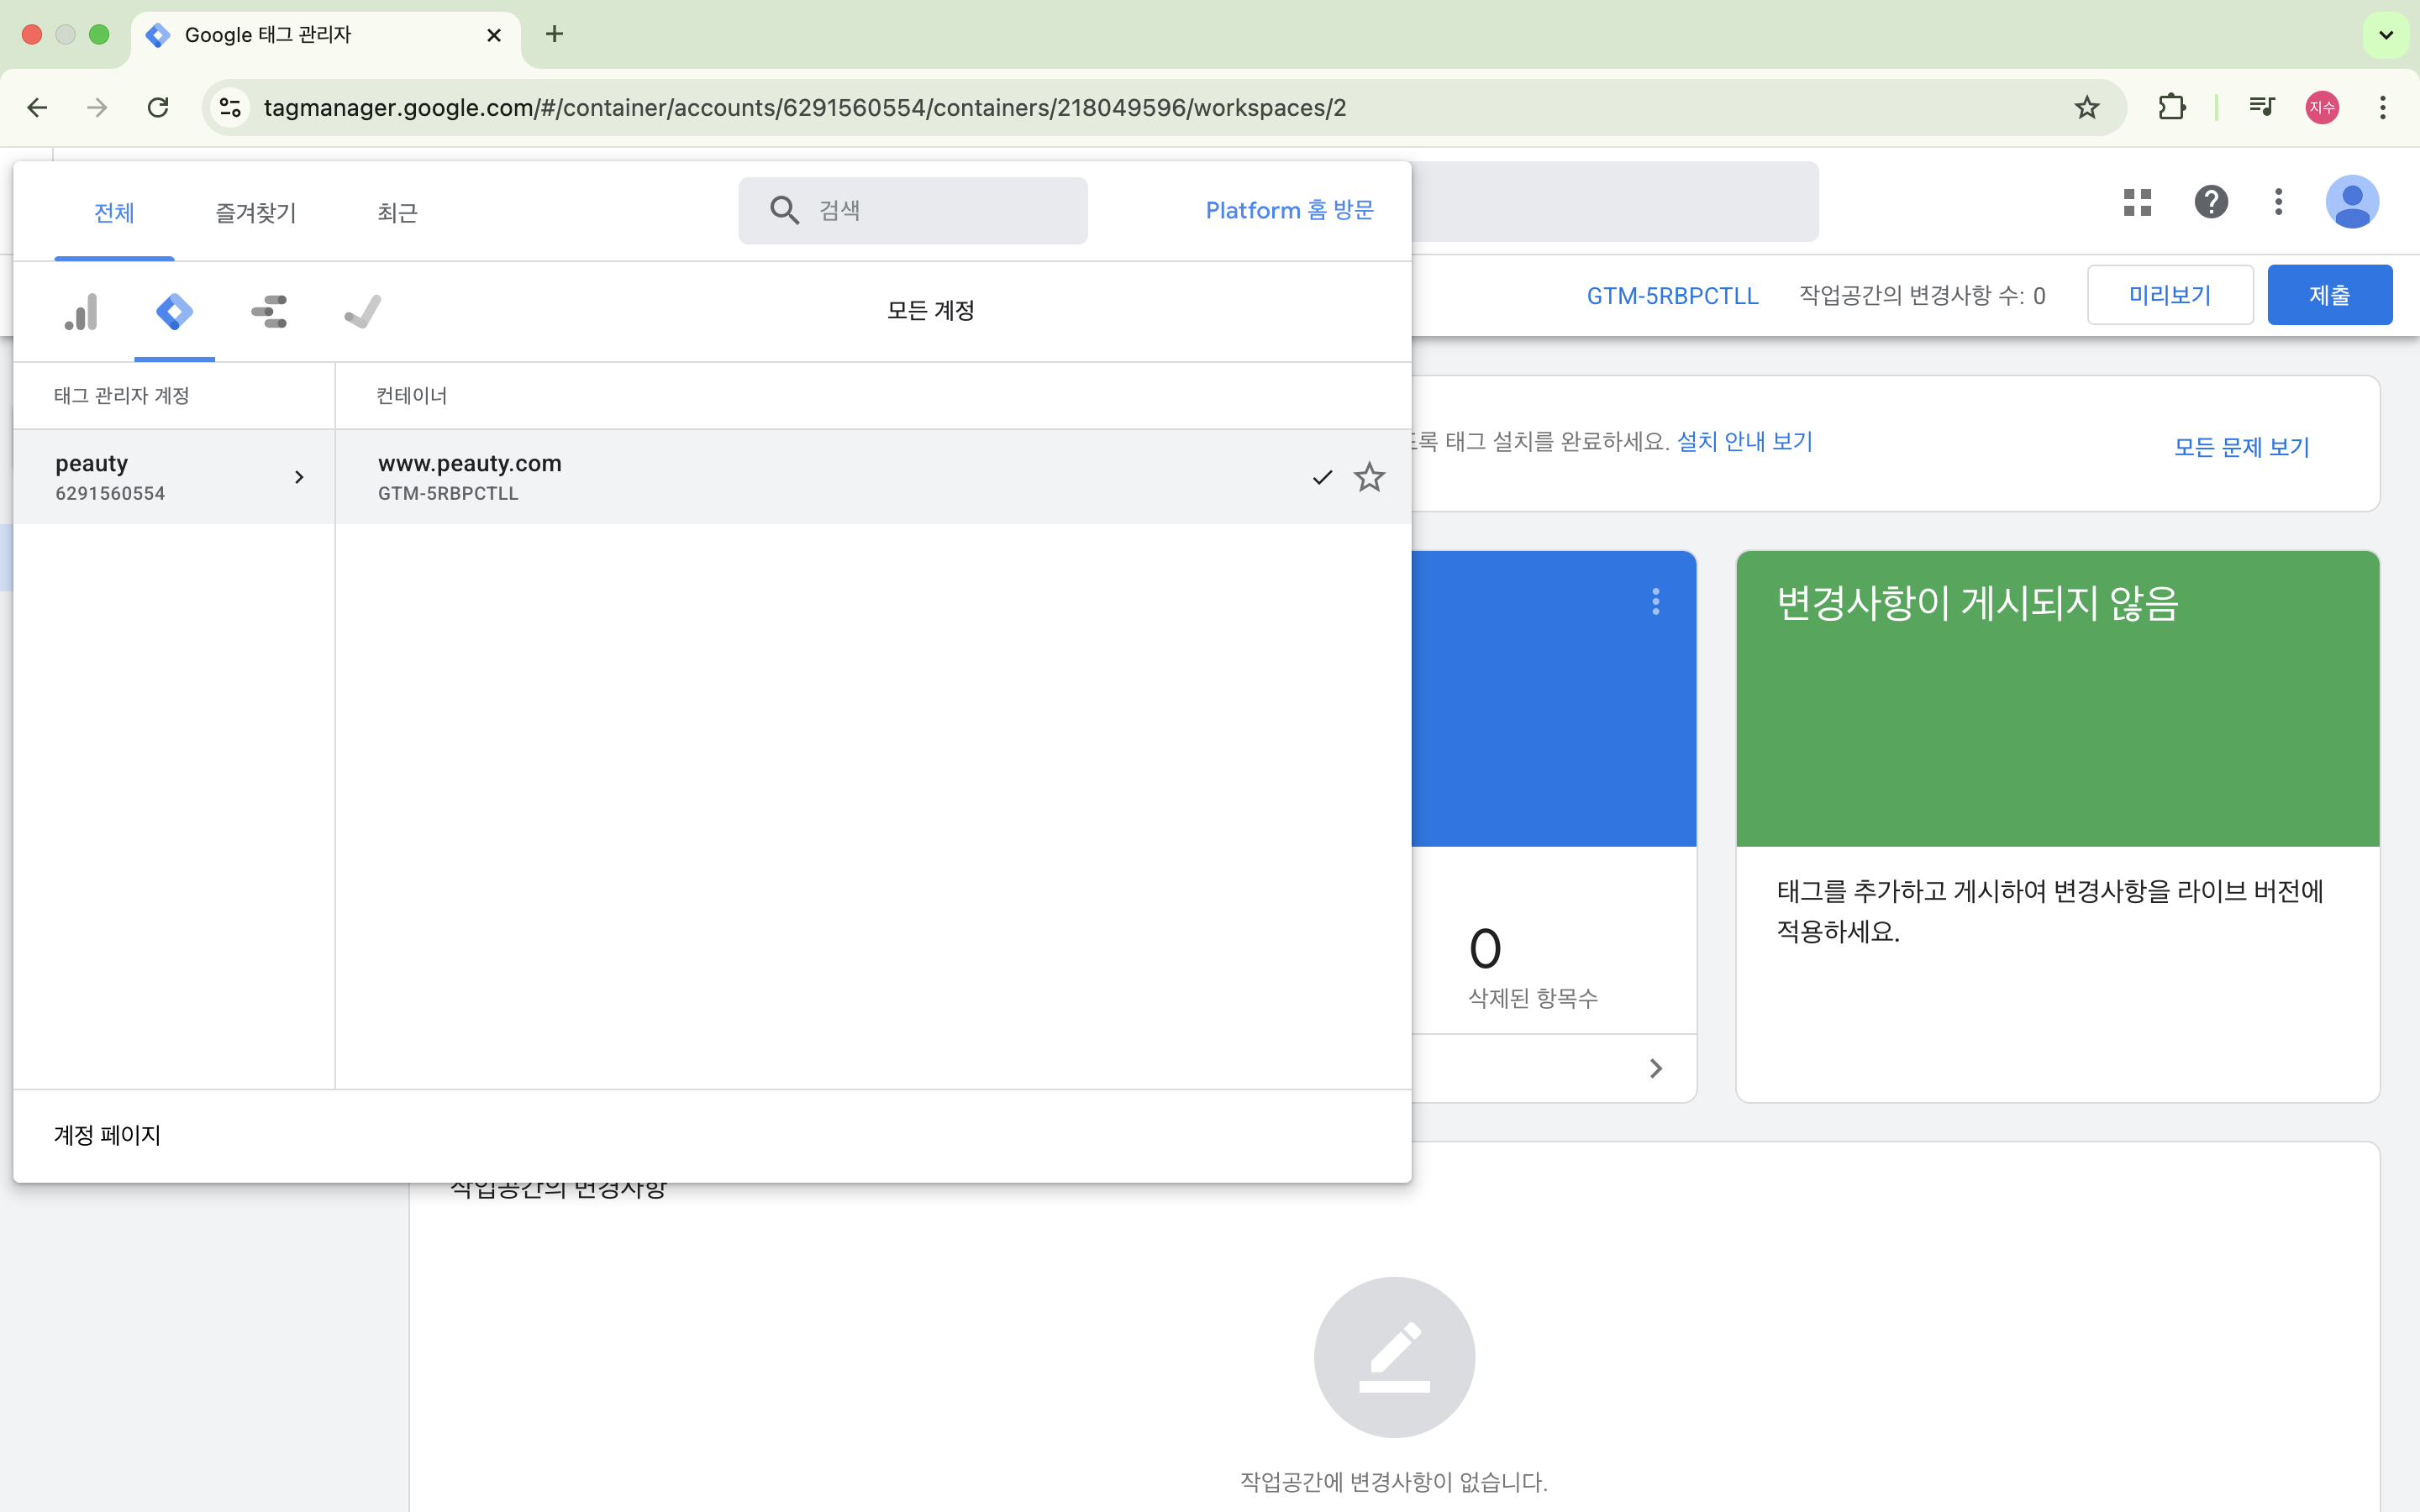Select the Google Analytics product icon

81,312
